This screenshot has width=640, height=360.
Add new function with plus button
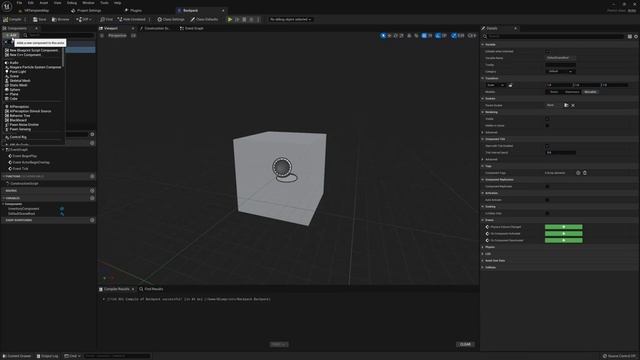coord(92,176)
